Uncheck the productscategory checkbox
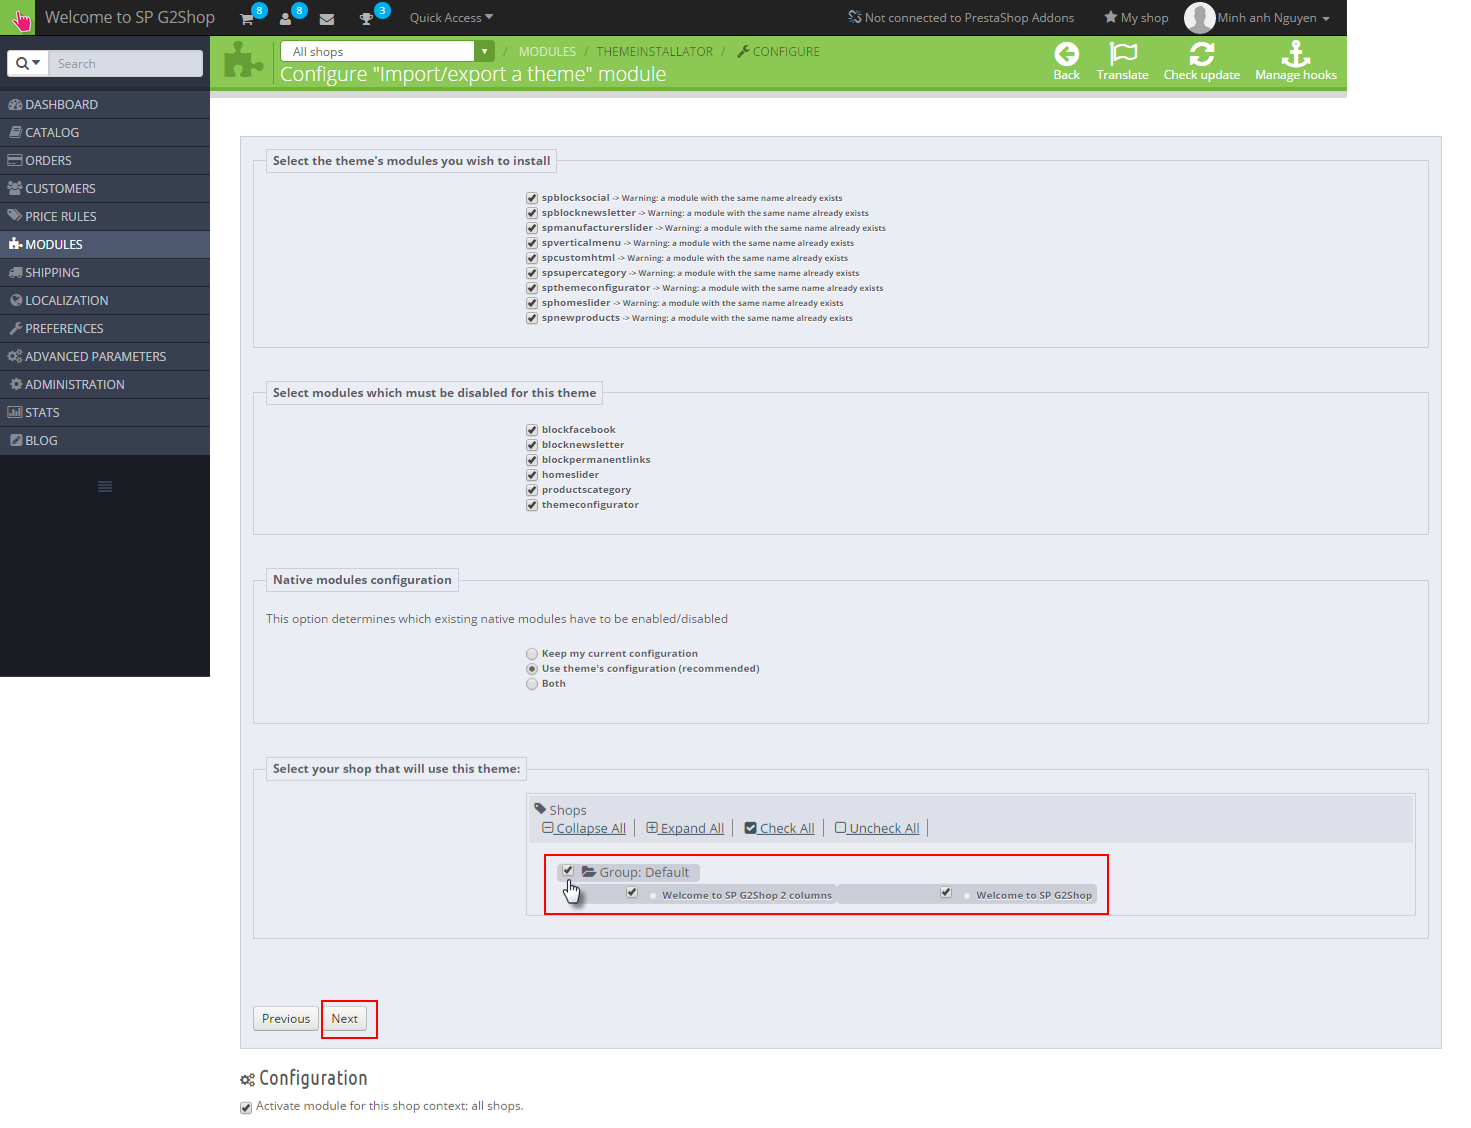1471x1128 pixels. [532, 490]
